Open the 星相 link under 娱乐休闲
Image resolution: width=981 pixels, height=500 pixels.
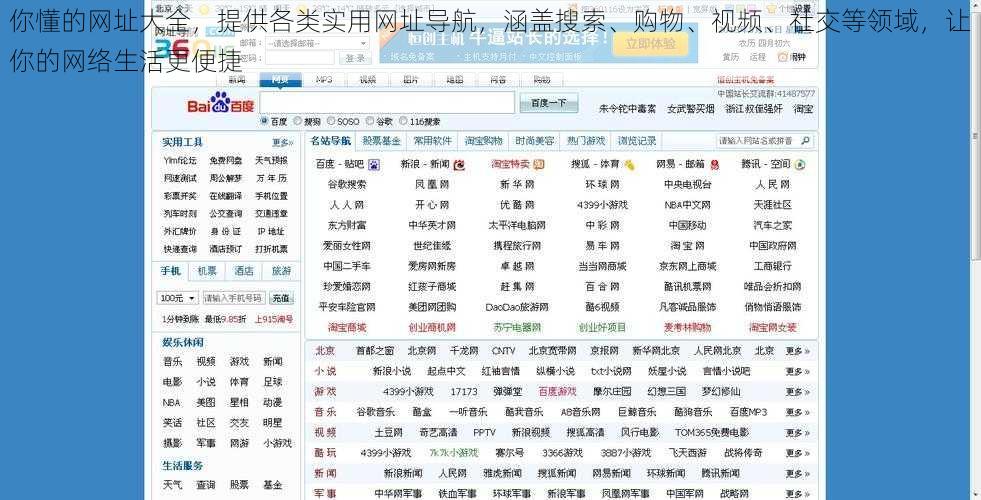click(x=239, y=402)
